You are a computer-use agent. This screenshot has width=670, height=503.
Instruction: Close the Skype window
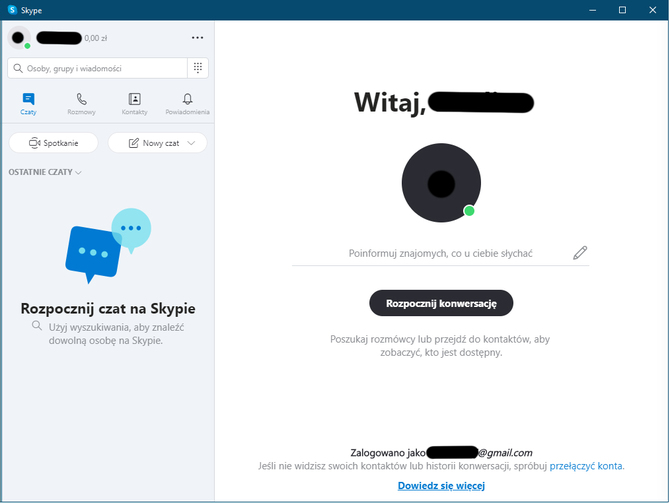click(x=652, y=10)
